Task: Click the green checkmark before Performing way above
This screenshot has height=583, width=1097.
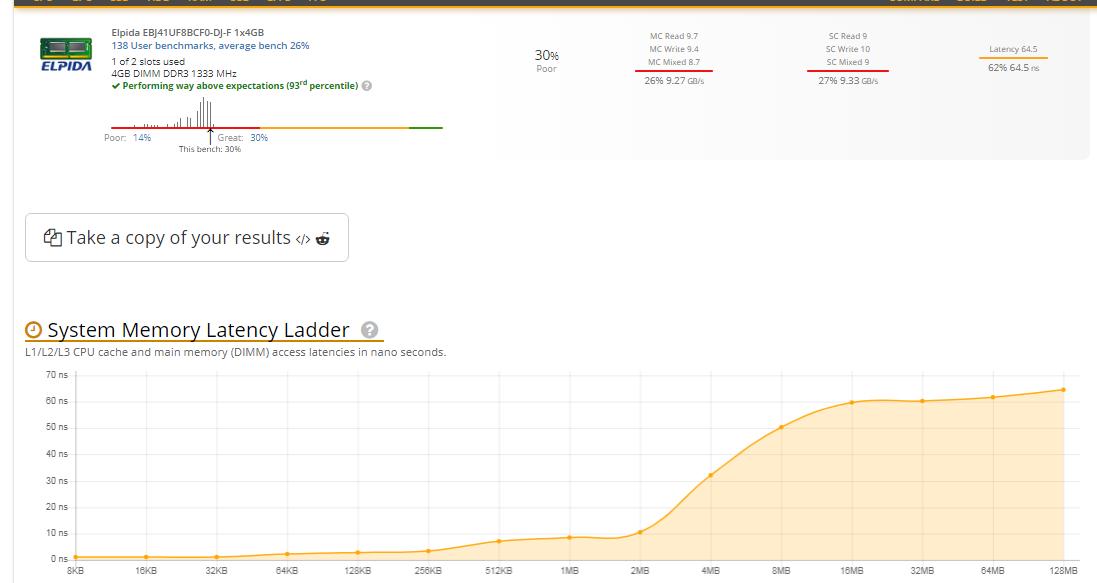Action: pos(115,86)
